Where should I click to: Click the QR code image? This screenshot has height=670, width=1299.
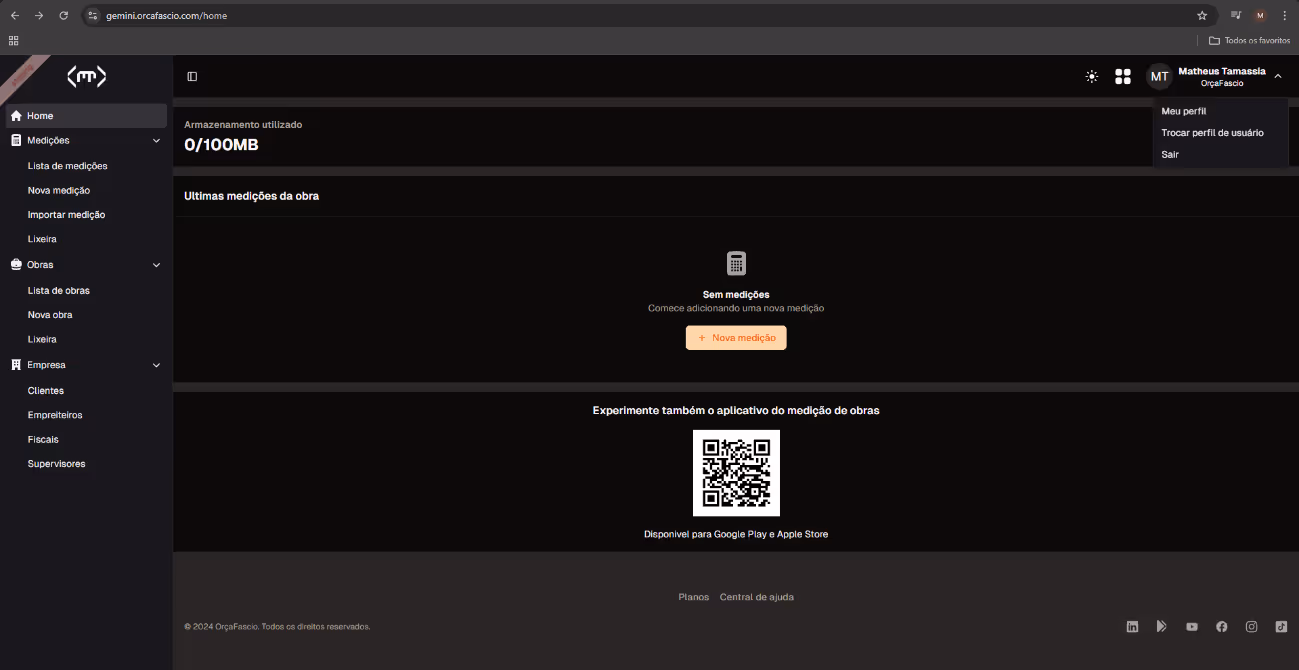736,473
